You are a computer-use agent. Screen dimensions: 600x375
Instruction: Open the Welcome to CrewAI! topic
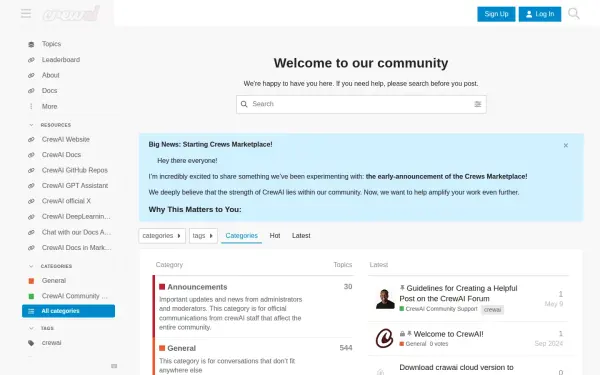(x=448, y=334)
